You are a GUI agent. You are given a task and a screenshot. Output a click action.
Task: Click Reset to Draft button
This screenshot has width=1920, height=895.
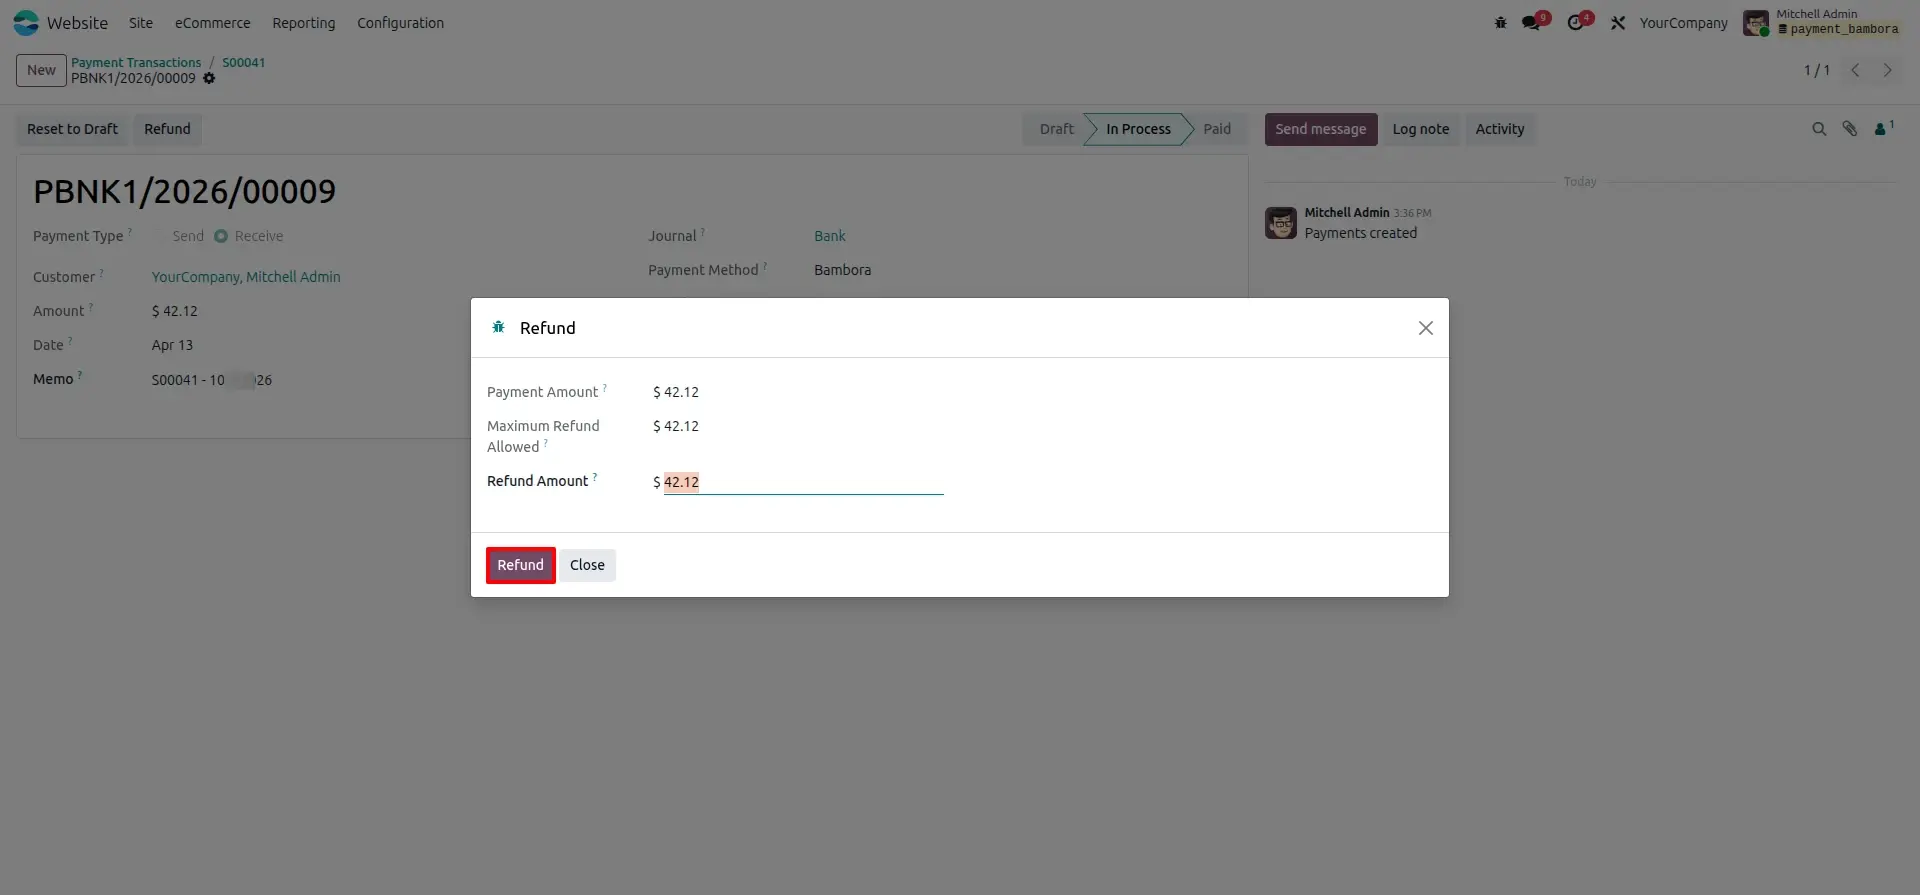[x=72, y=129]
